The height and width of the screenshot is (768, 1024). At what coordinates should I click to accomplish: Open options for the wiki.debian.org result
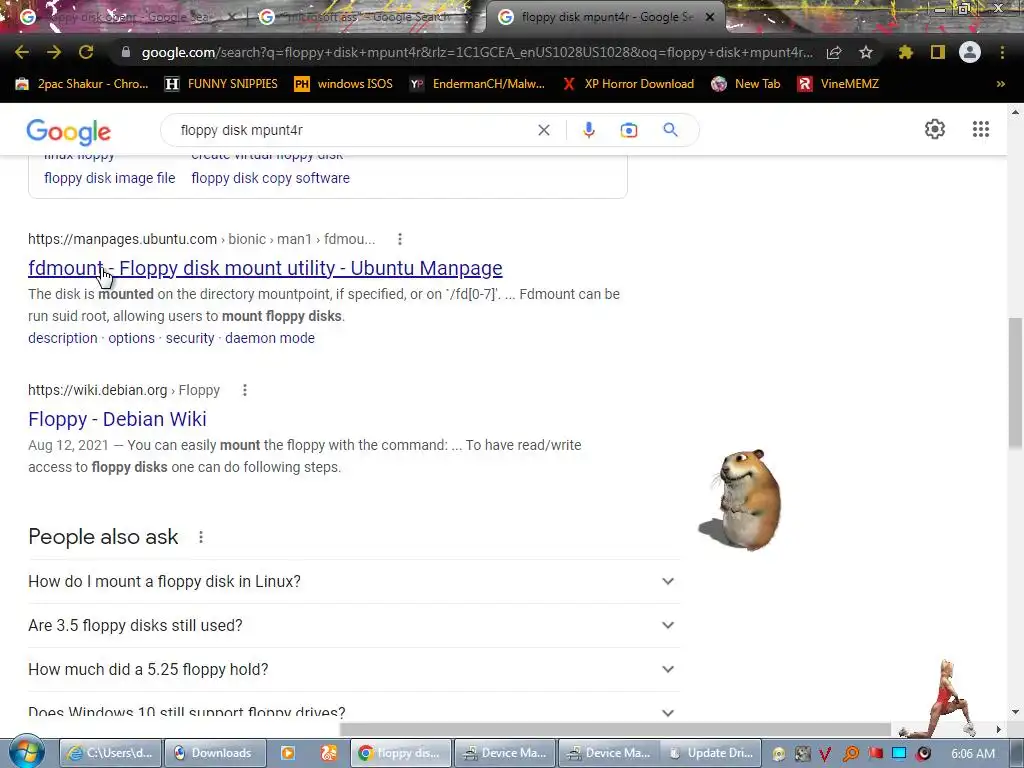point(245,391)
